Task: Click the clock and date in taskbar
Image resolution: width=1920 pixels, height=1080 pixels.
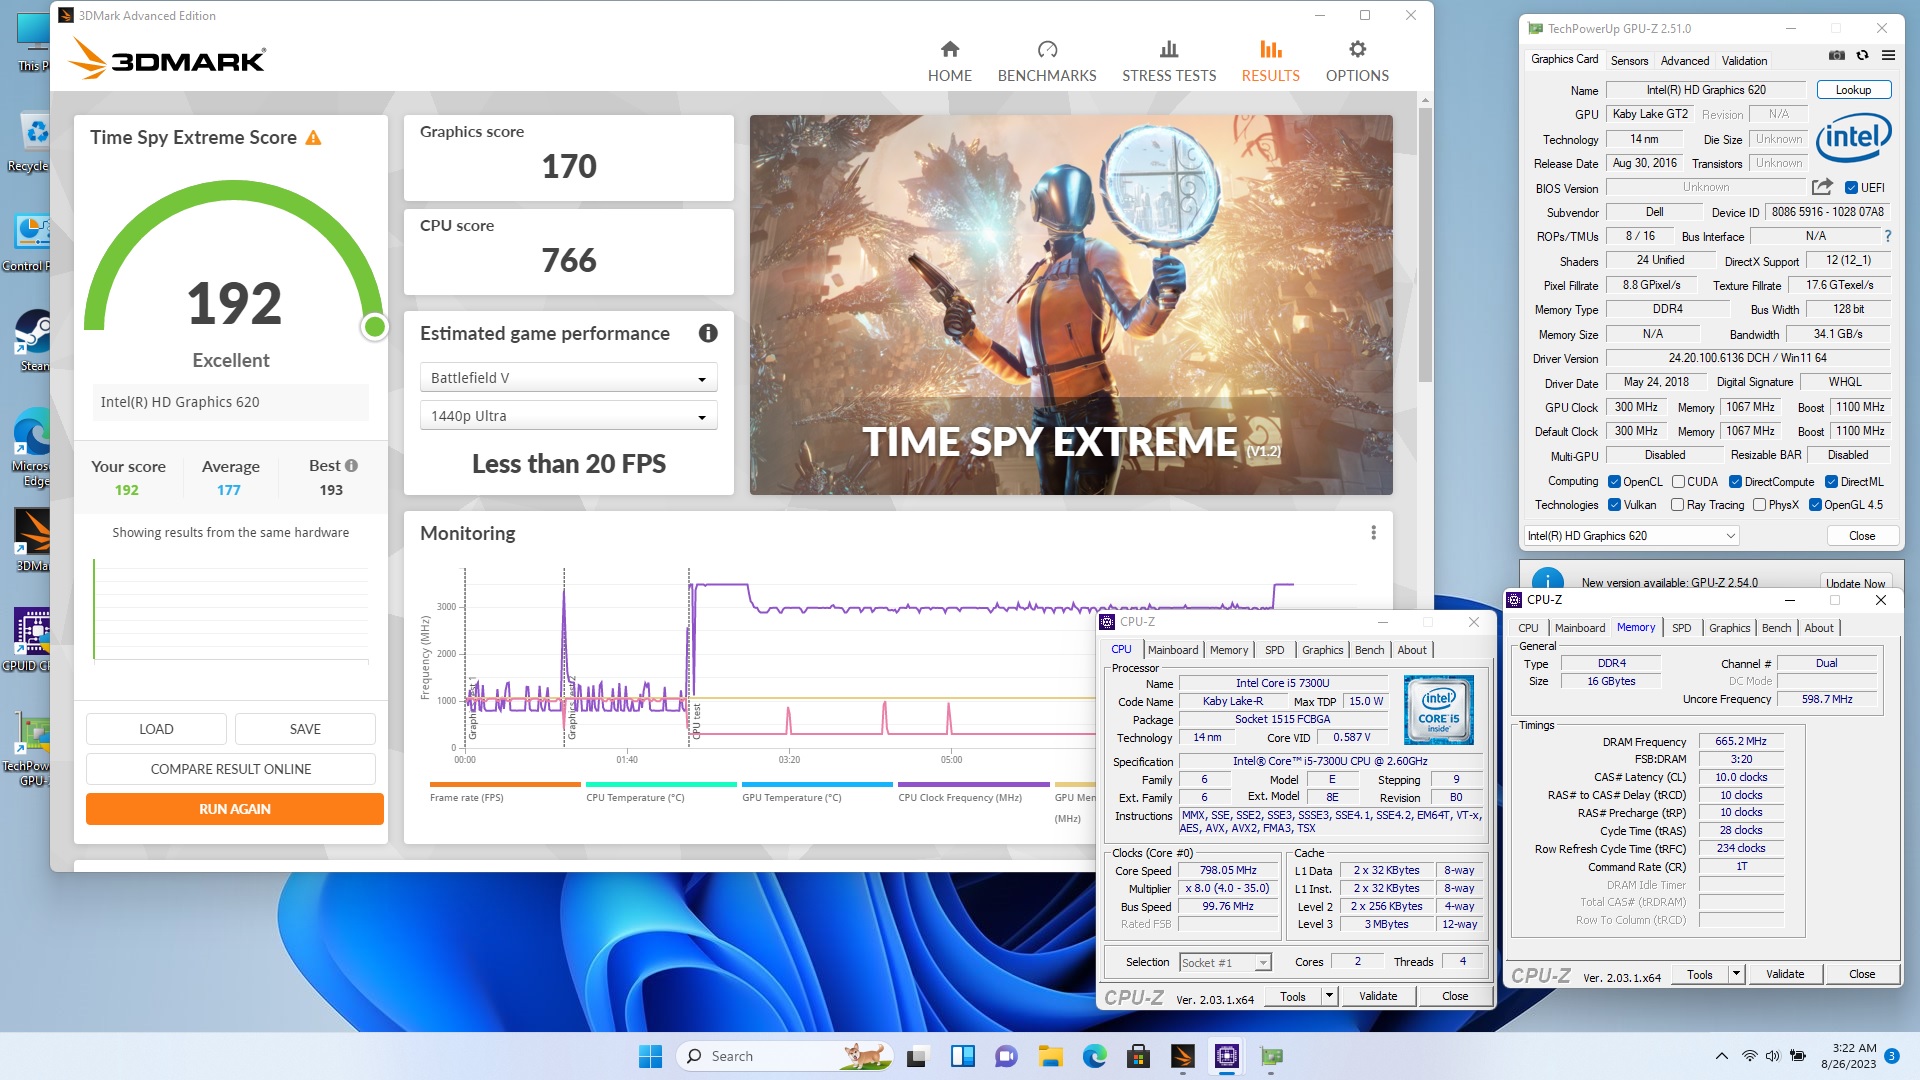Action: tap(1848, 1056)
